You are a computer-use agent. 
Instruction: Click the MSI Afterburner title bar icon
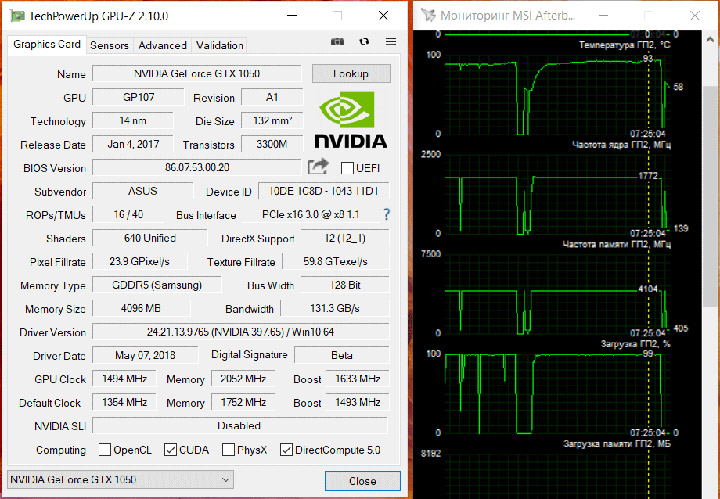pos(428,15)
